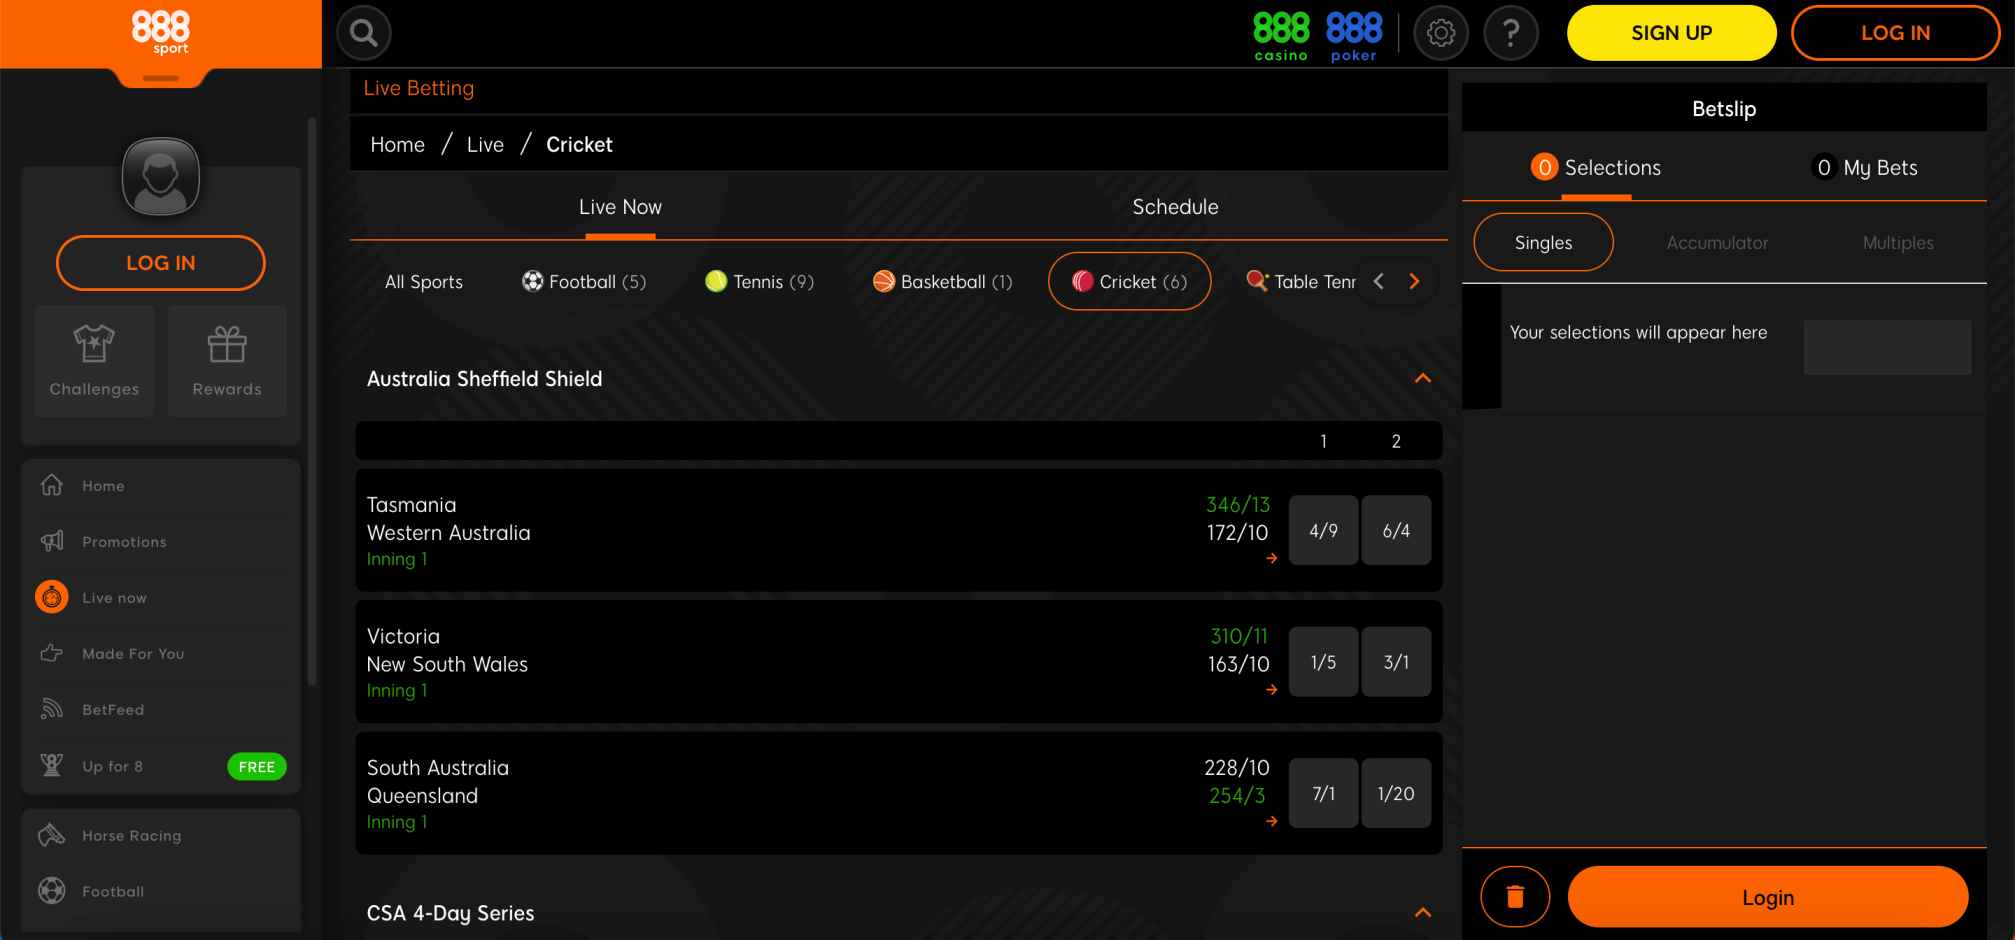Click the right arrow to see more sports

[1413, 281]
